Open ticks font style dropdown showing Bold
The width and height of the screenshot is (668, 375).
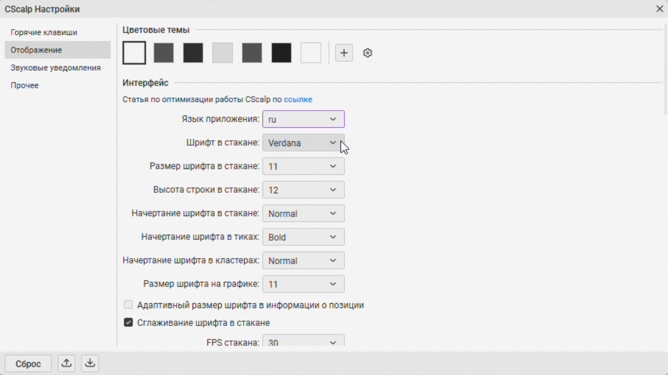click(x=303, y=237)
